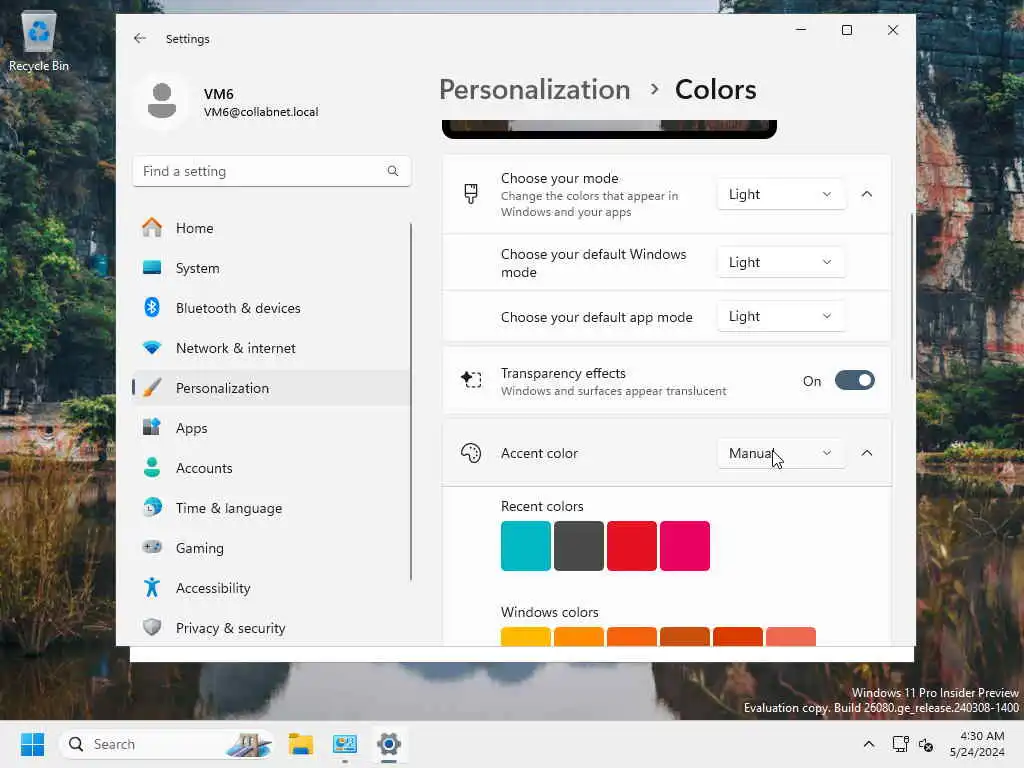Select the salmon Windows color swatch
The height and width of the screenshot is (768, 1024).
point(791,636)
